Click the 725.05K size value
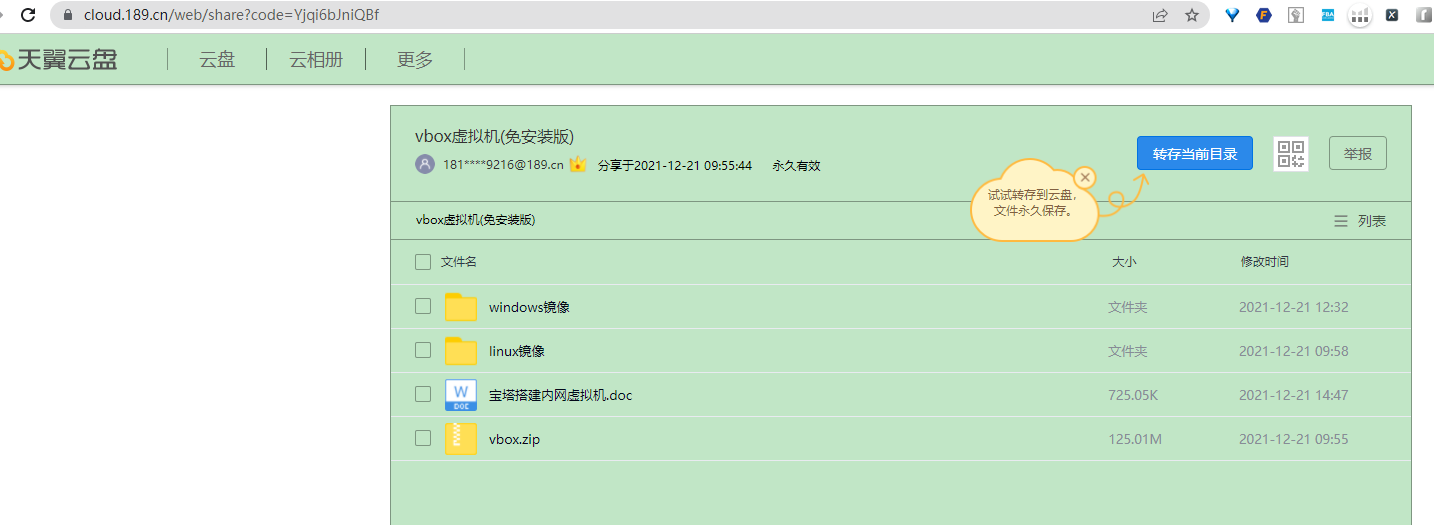This screenshot has height=525, width=1434. (x=1133, y=395)
